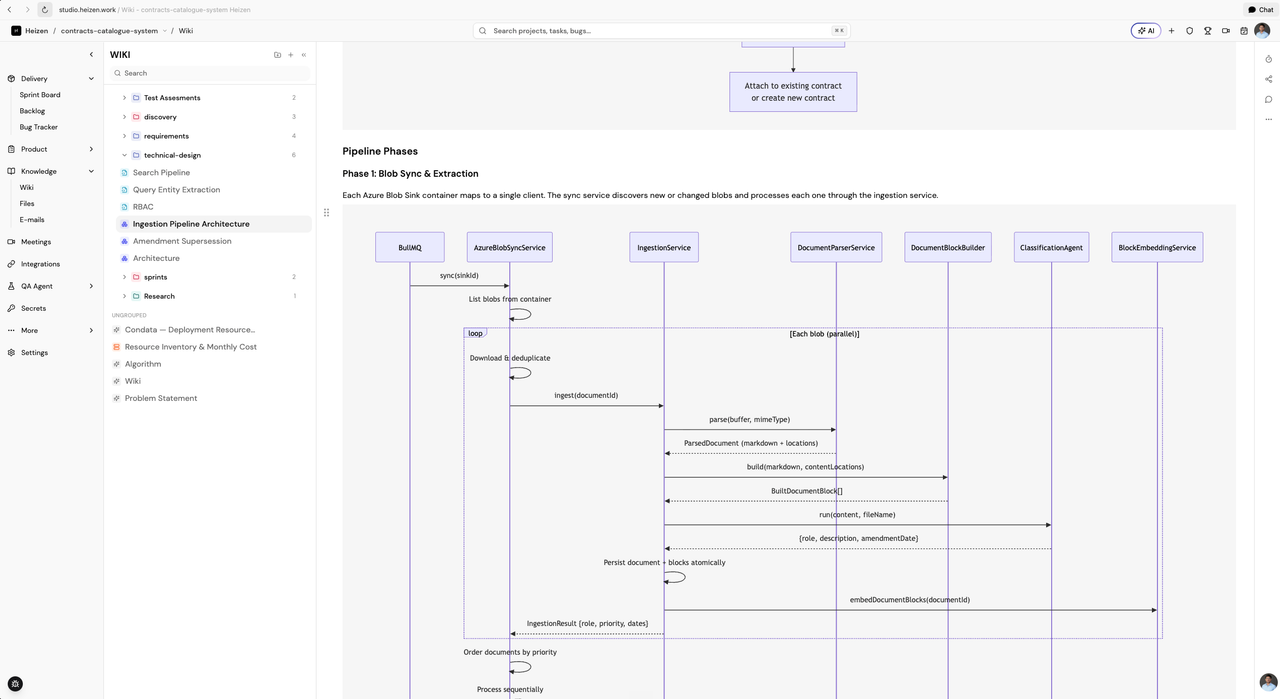
Task: Open the Amendment Supersession page
Action: click(182, 241)
